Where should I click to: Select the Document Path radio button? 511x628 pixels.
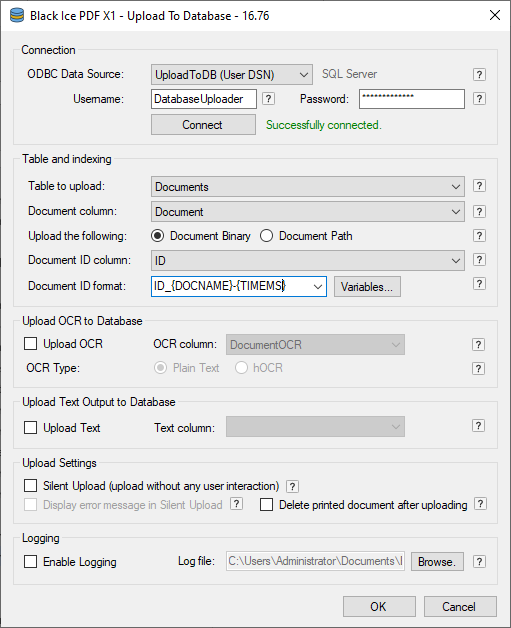(266, 236)
